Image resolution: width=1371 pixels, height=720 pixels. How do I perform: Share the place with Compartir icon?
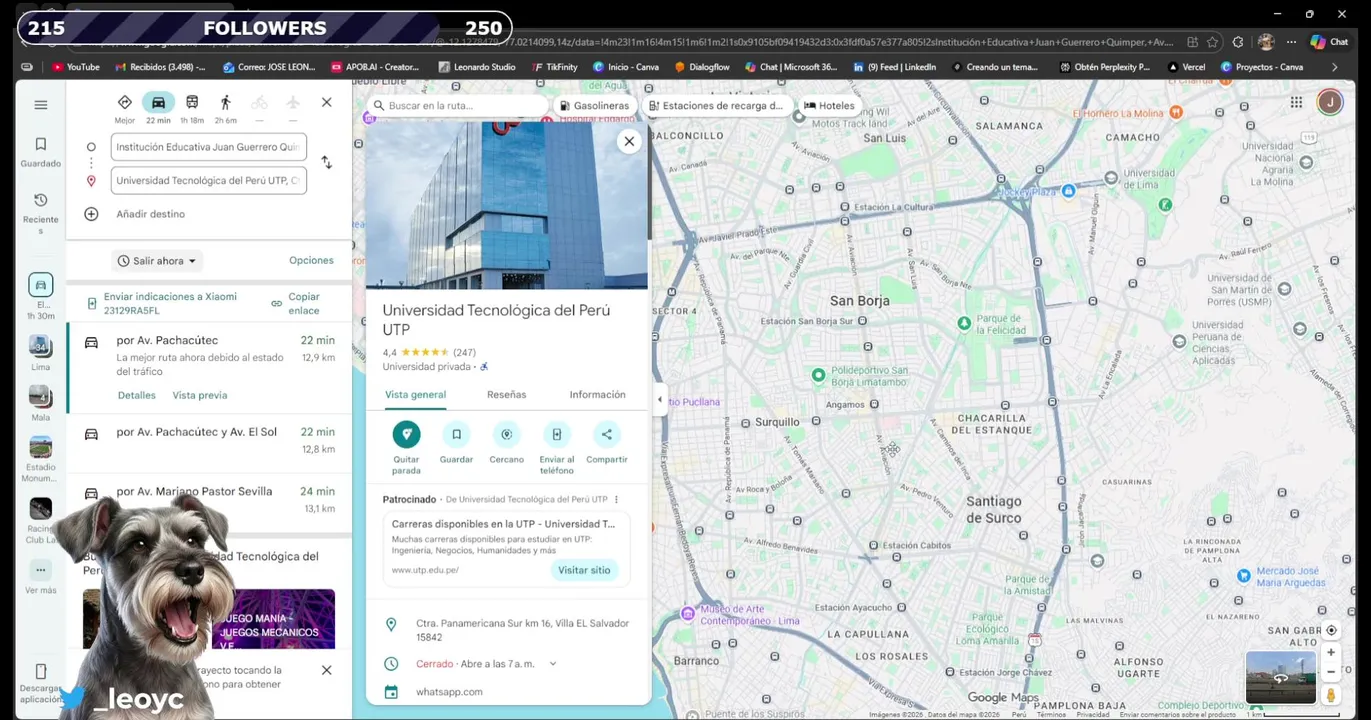pos(606,434)
